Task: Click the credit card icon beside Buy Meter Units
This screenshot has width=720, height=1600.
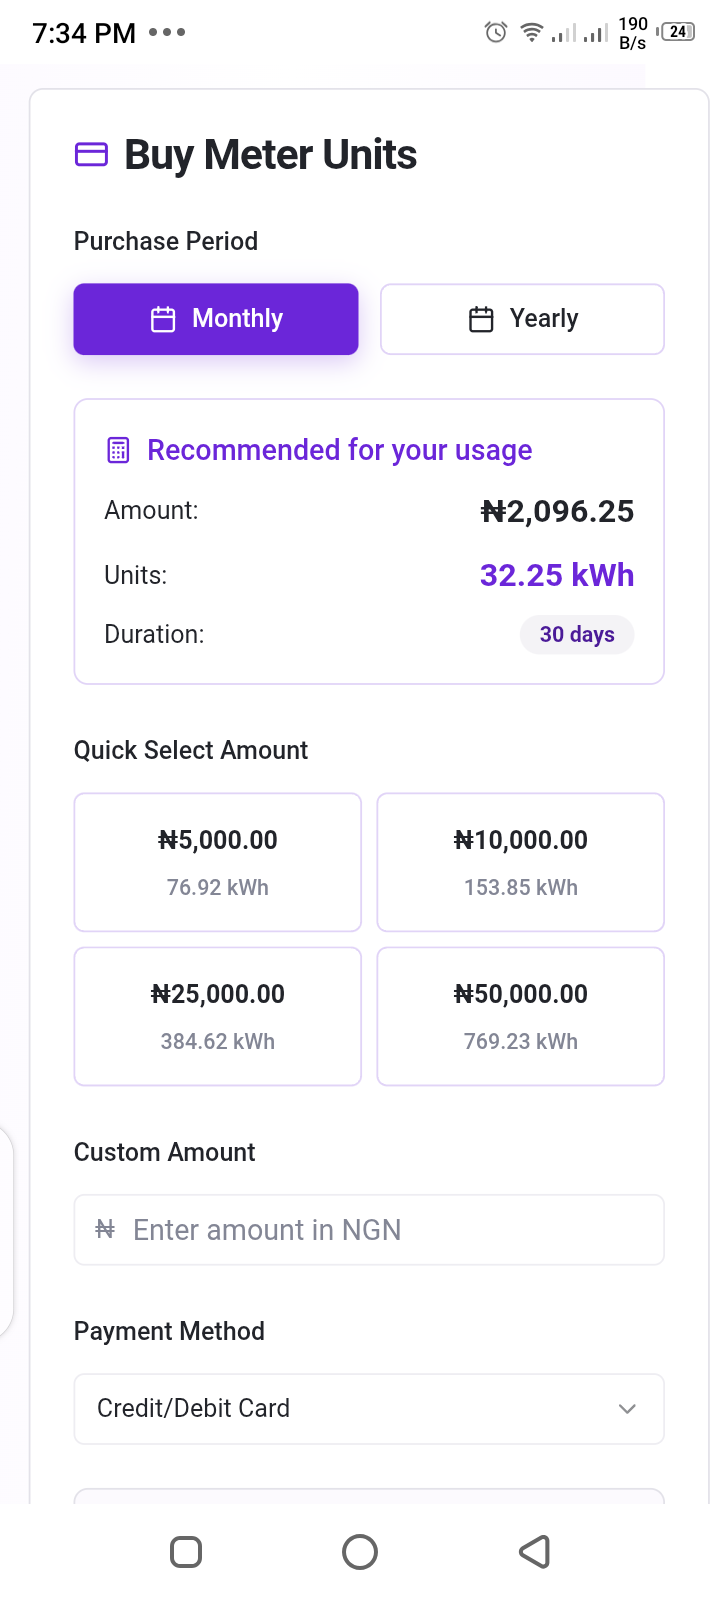Action: [92, 154]
